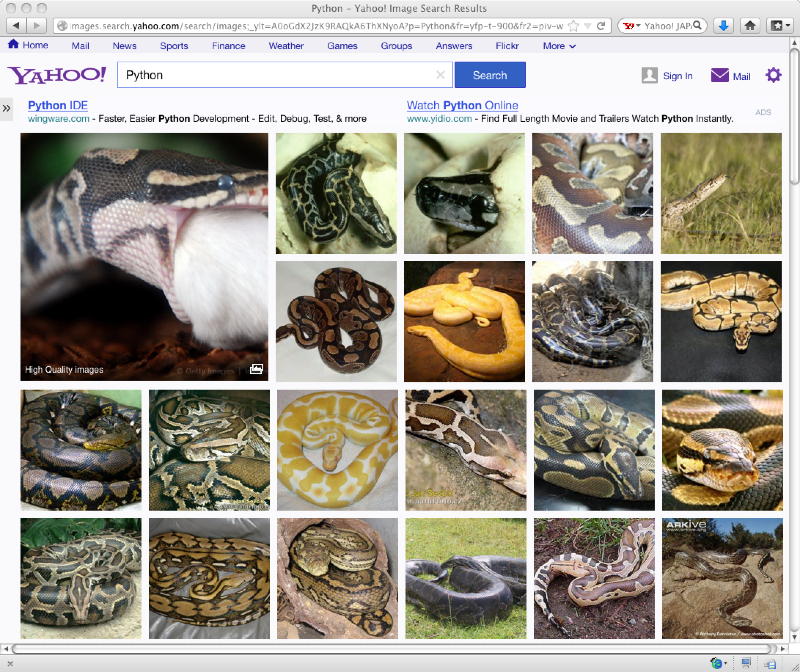The width and height of the screenshot is (800, 672).
Task: Open Sports in Yahoo navigation
Action: pos(174,46)
